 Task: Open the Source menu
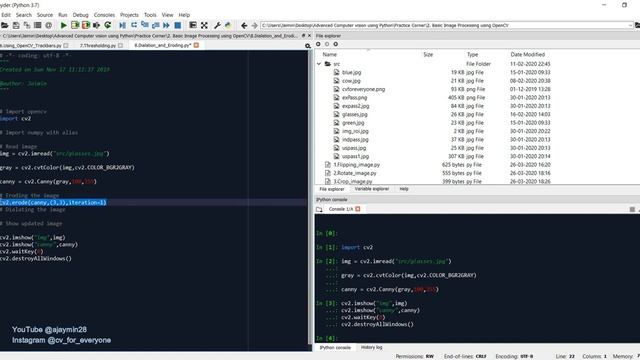tap(45, 15)
